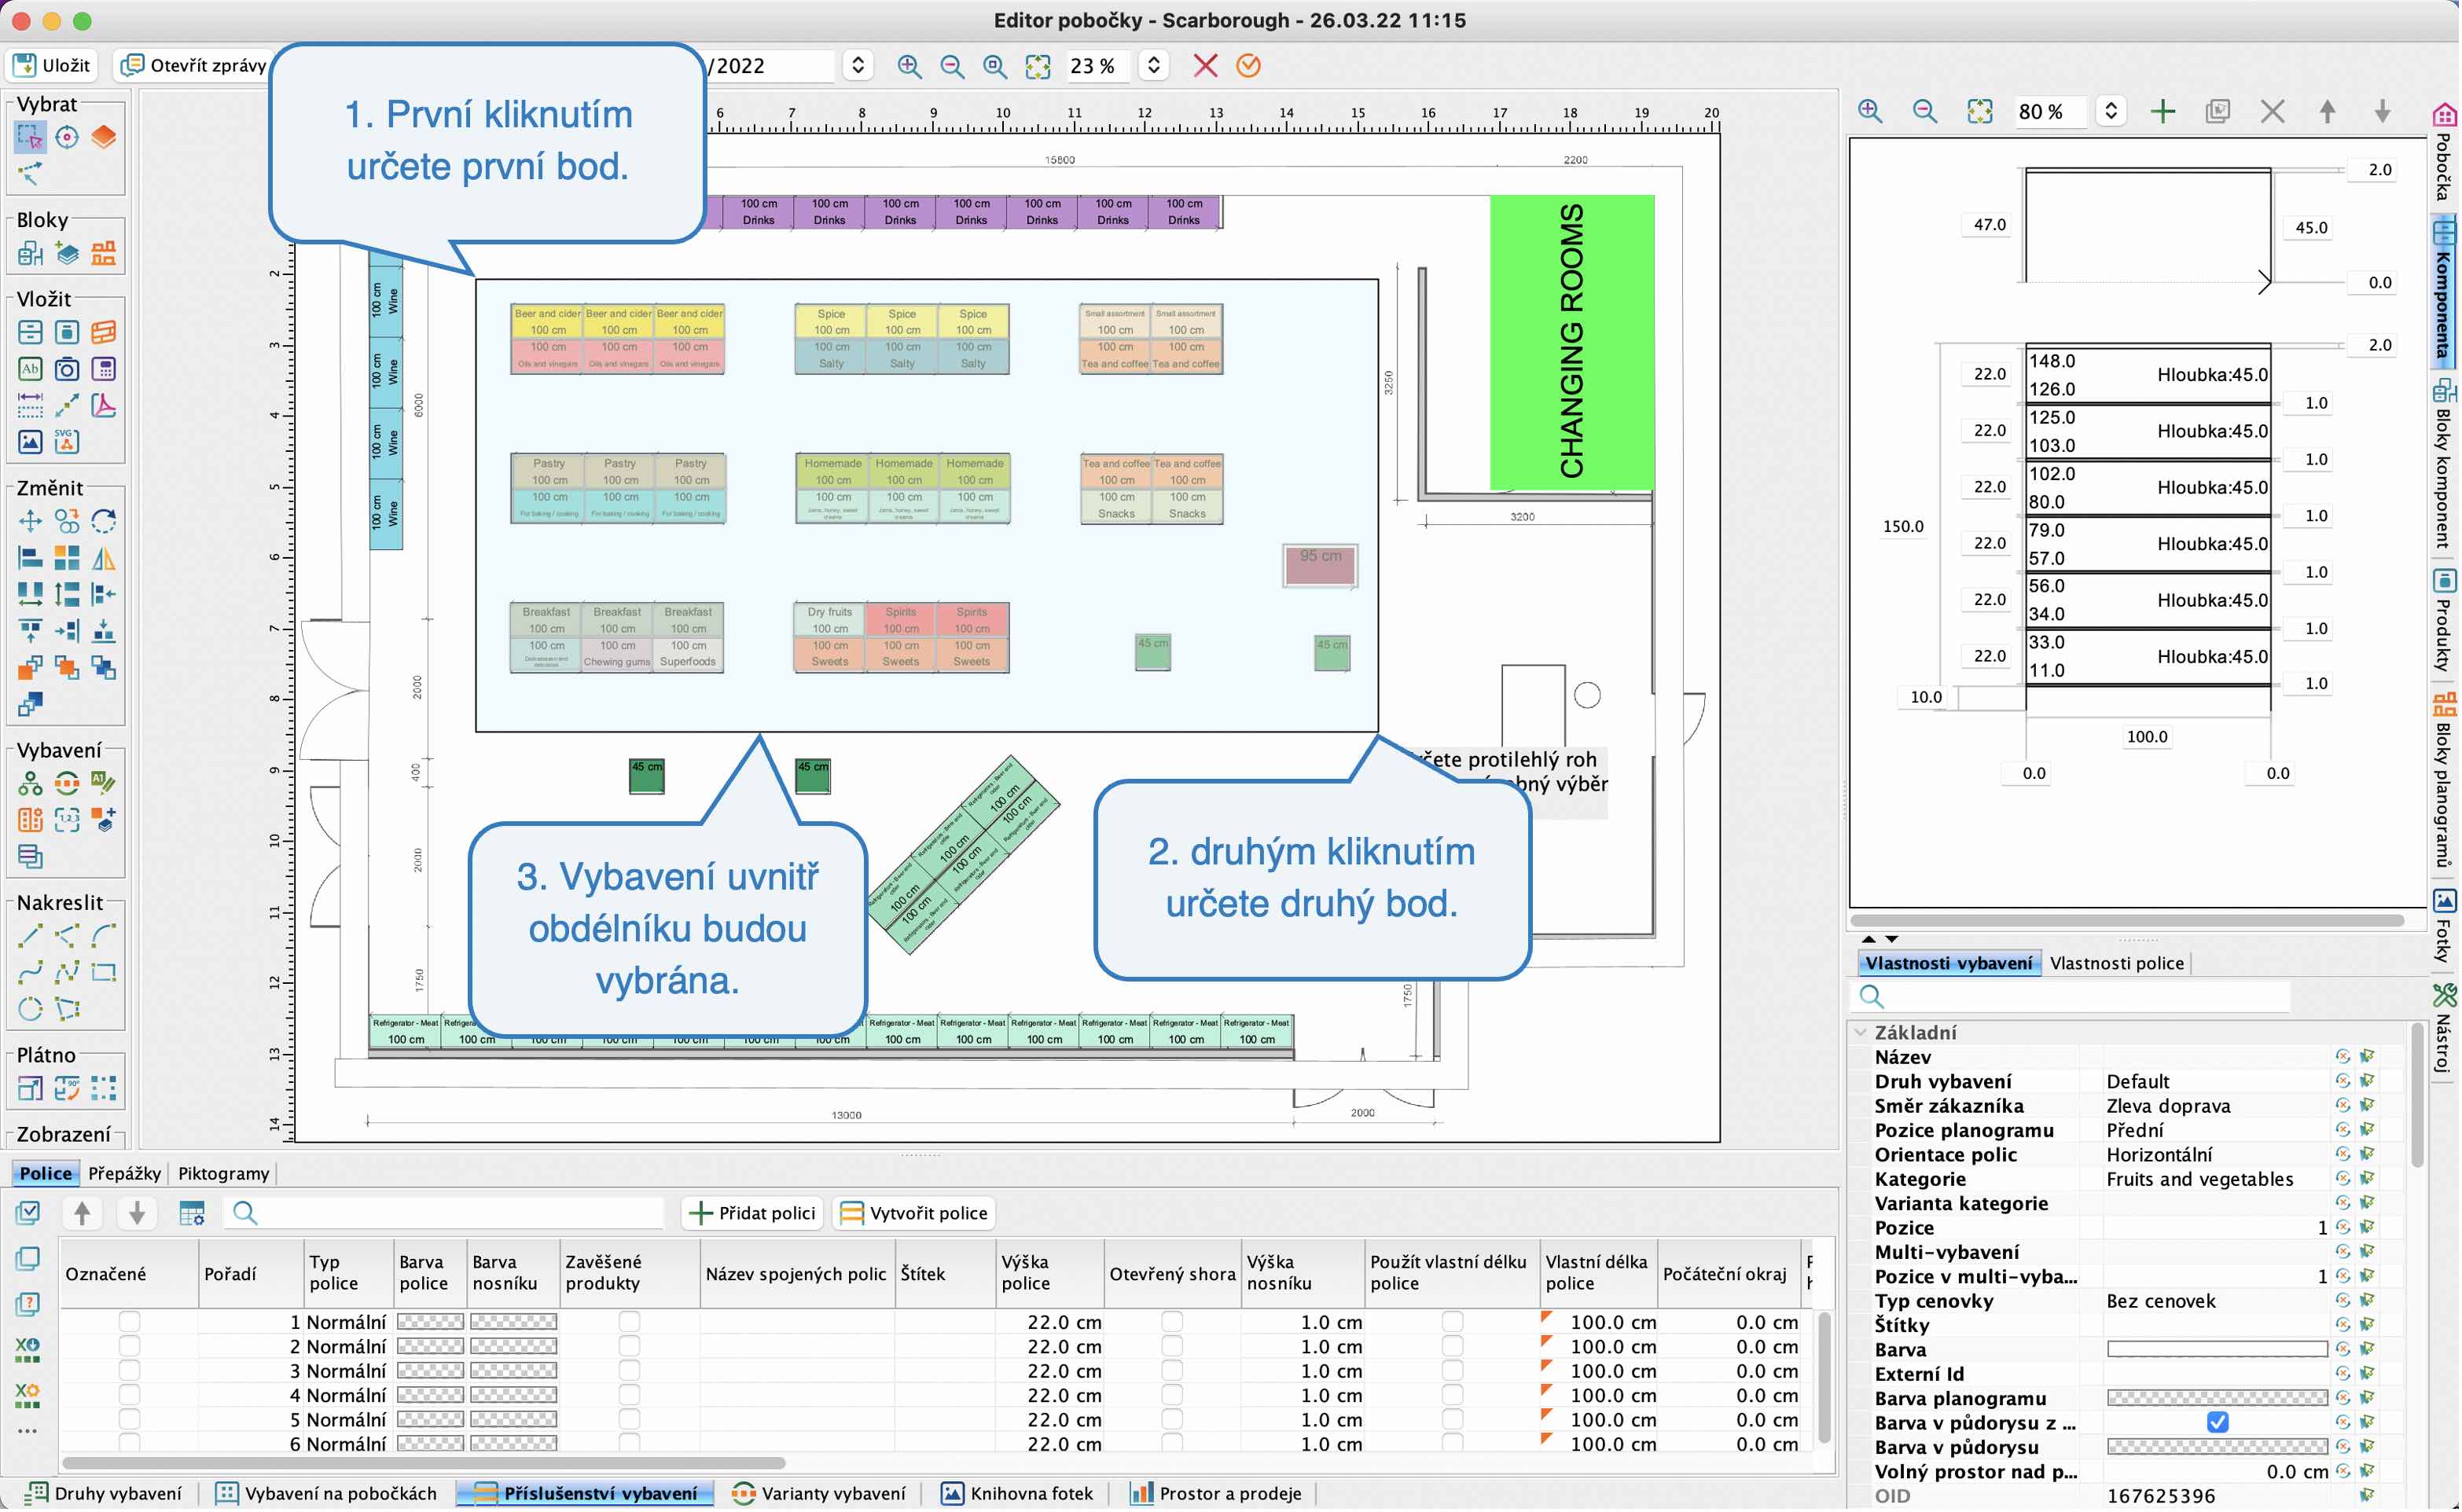
Task: Click the zoom in icon in component panel
Action: click(1872, 111)
